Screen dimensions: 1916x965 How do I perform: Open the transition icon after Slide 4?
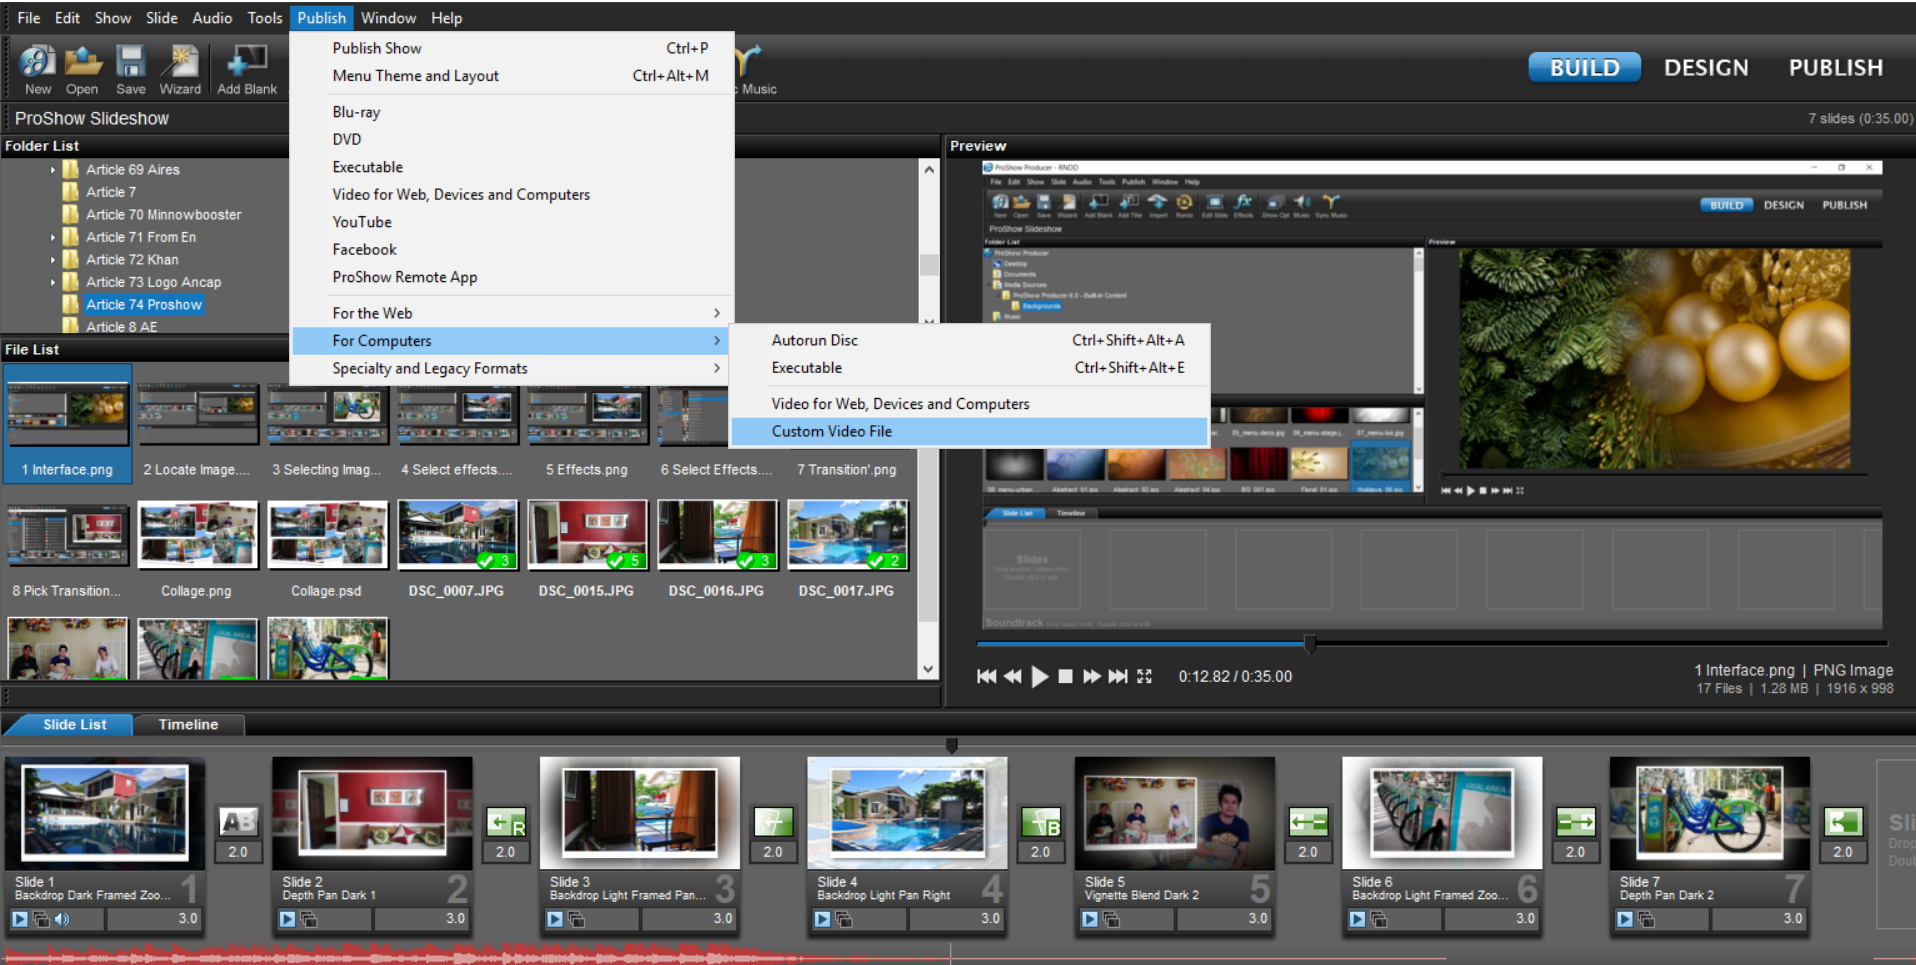click(x=1041, y=822)
